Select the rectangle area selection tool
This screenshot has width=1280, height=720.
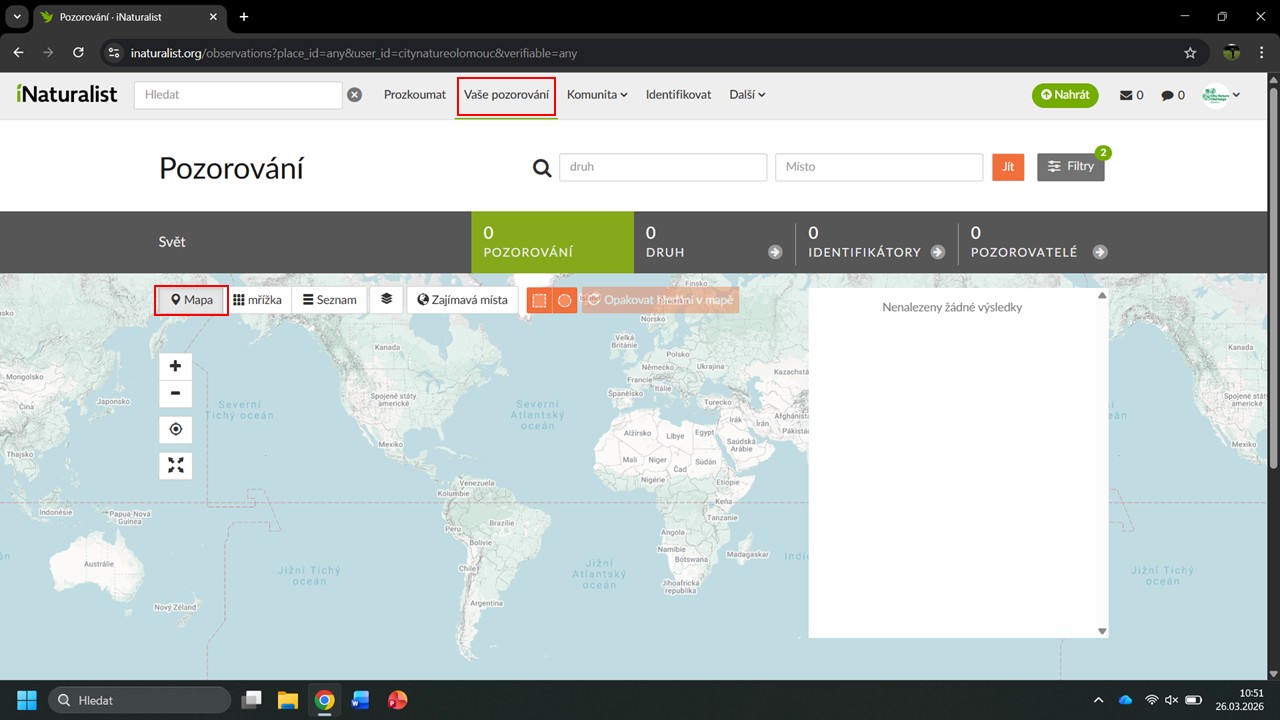point(539,300)
